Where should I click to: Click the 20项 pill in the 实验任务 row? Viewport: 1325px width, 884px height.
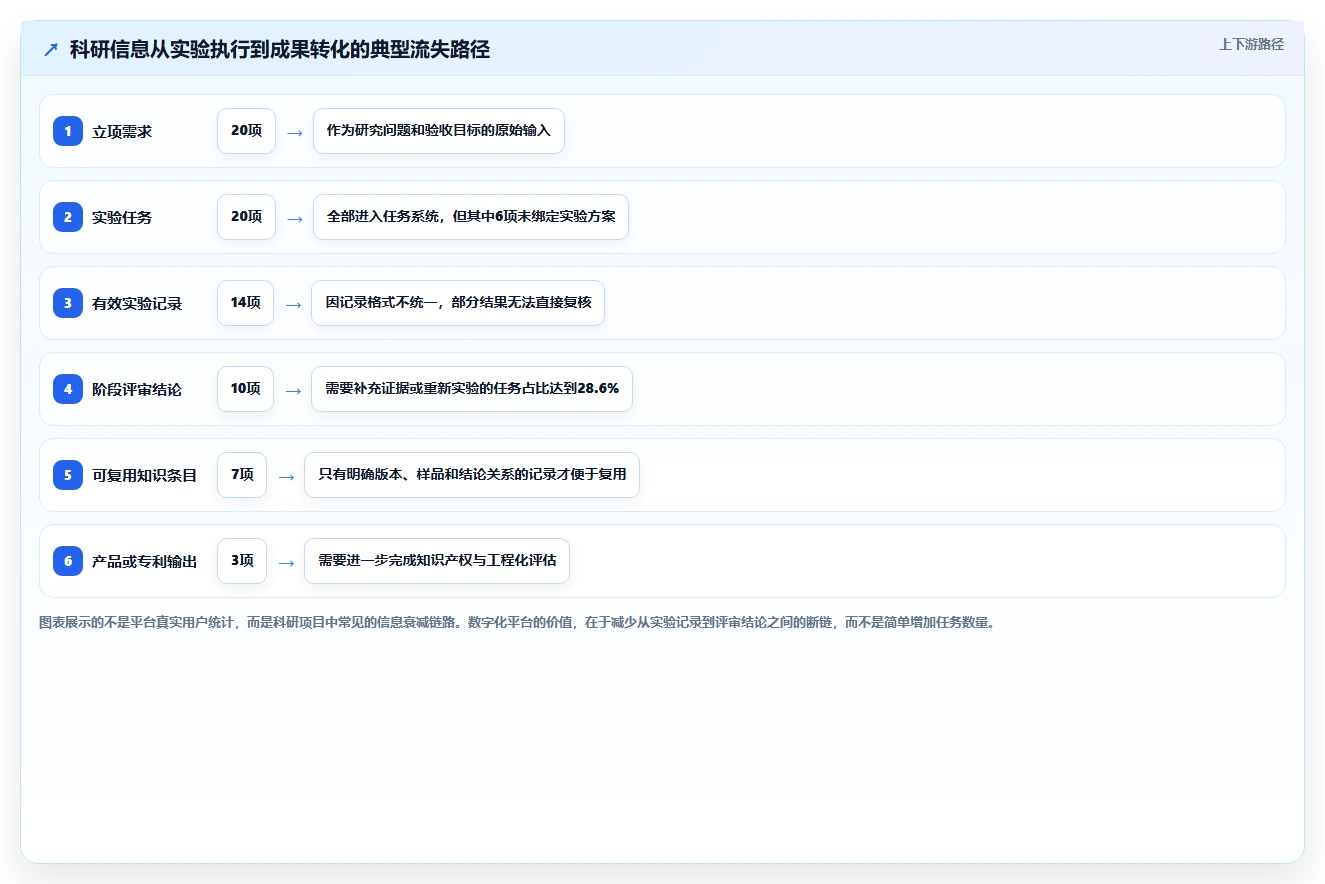[x=246, y=217]
